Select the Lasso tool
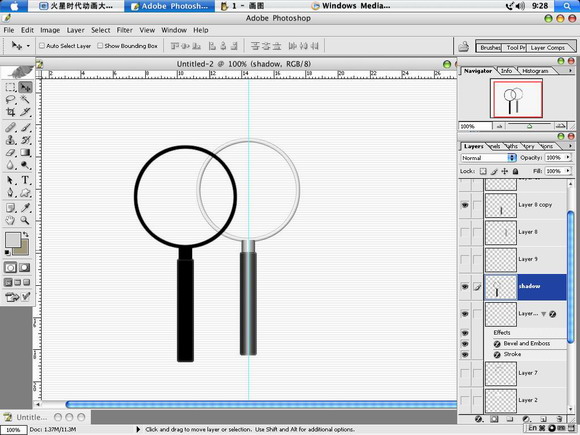The height and width of the screenshot is (435, 580). 10,99
